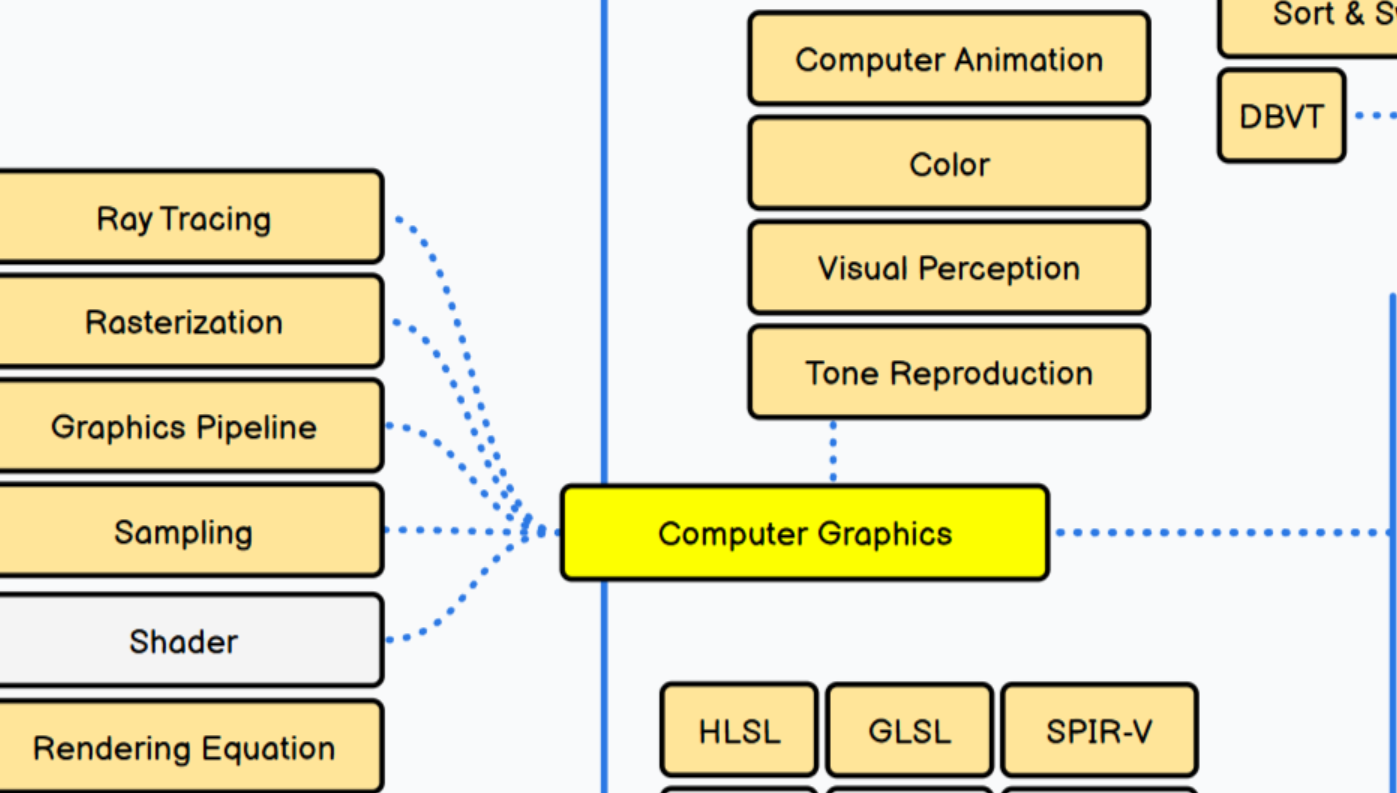Click dotted line extending right from DBVT
Image resolution: width=1397 pixels, height=793 pixels.
(1375, 116)
